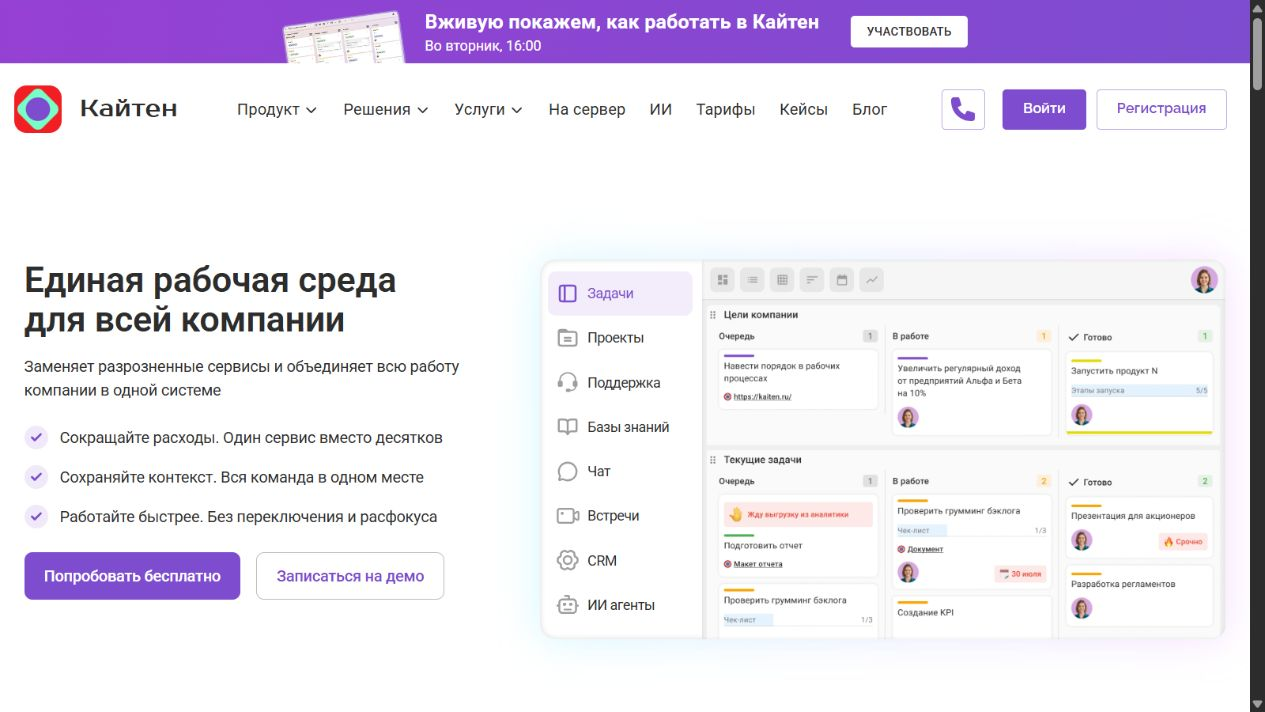Switch to table grid view icon
This screenshot has height=712, width=1265.
[782, 280]
